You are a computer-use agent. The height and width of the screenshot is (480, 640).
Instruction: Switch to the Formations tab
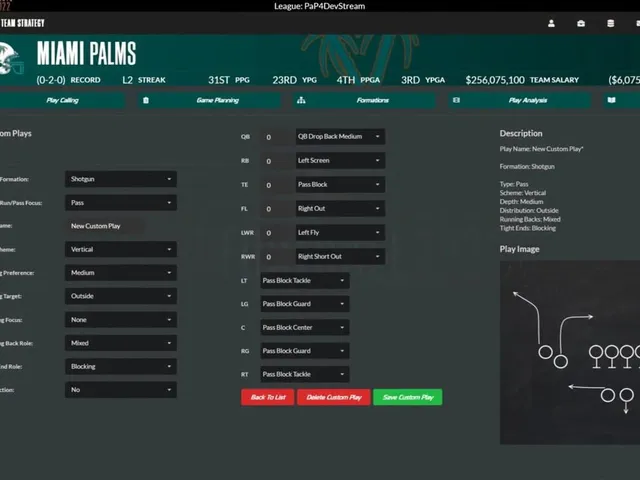(x=372, y=100)
